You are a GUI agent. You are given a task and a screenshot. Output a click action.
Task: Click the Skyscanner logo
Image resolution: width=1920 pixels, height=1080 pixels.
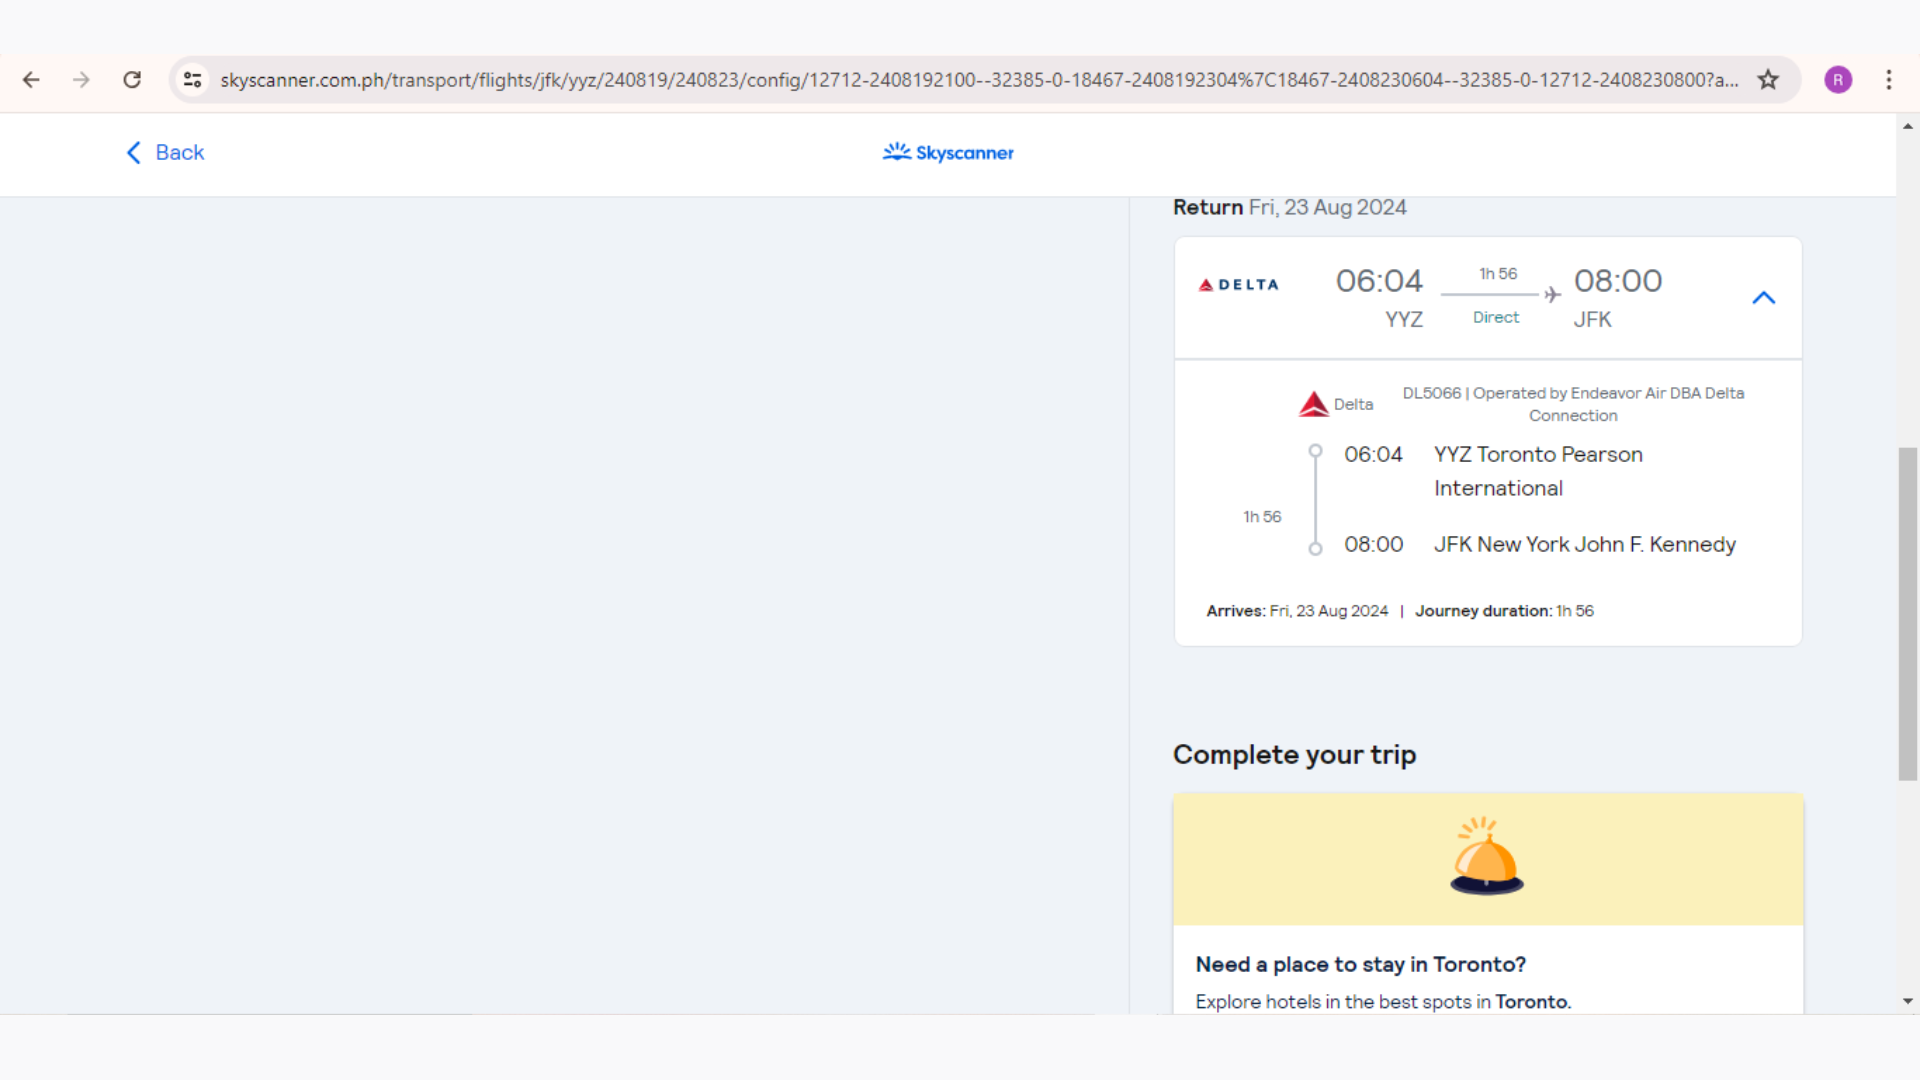click(x=948, y=152)
